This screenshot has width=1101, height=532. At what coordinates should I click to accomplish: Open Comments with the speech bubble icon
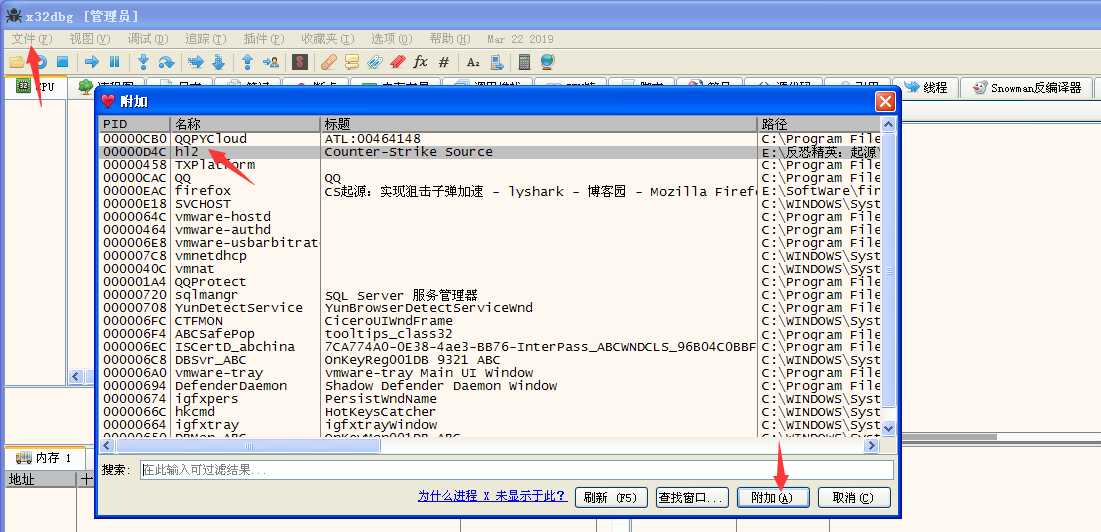[x=351, y=62]
